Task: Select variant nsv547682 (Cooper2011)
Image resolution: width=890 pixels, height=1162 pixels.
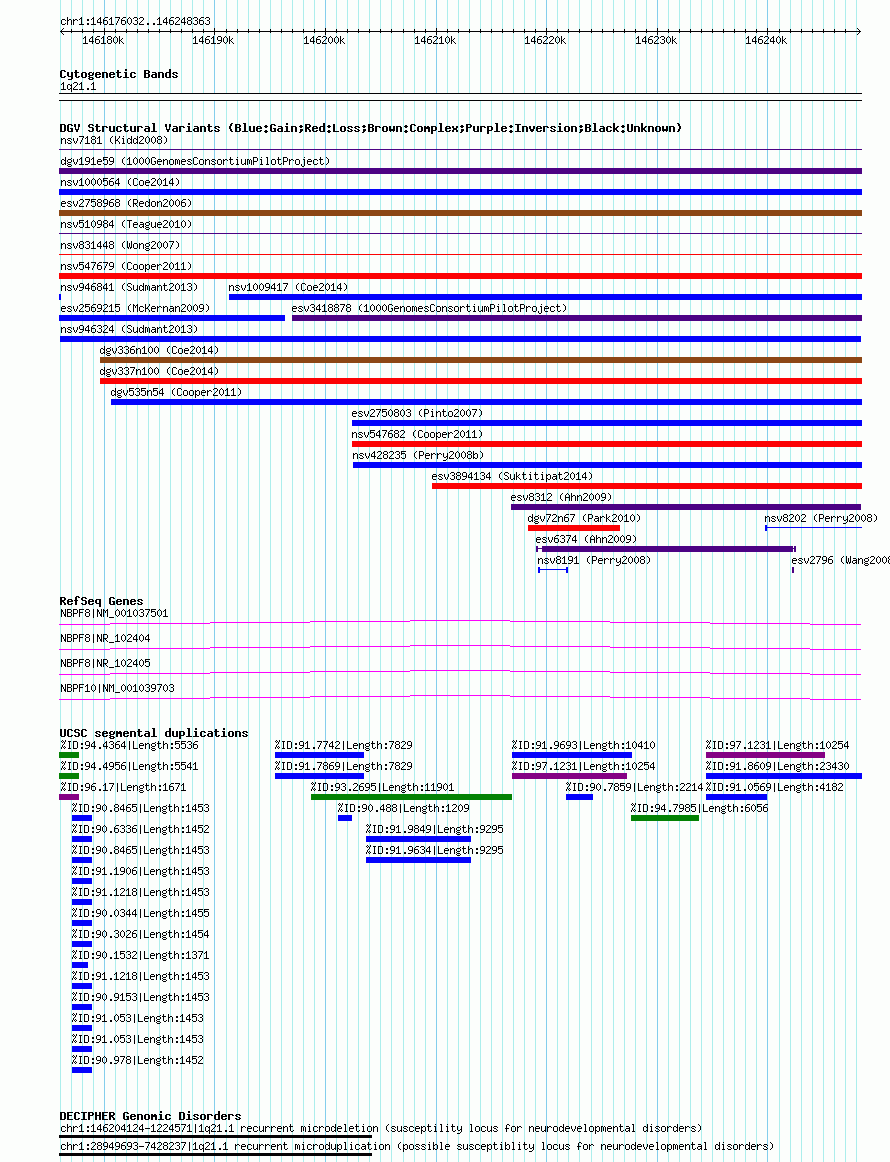Action: click(x=417, y=434)
